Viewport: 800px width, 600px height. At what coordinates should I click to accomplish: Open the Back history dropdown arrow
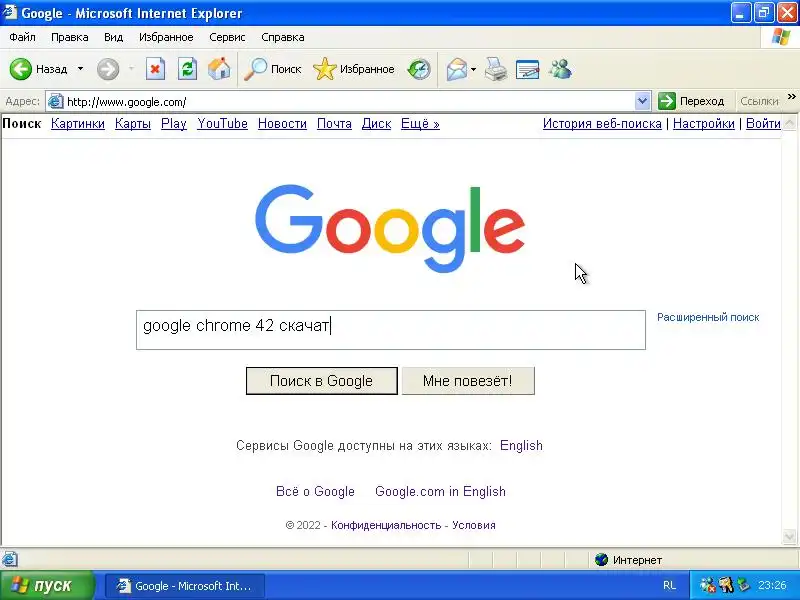[80, 69]
